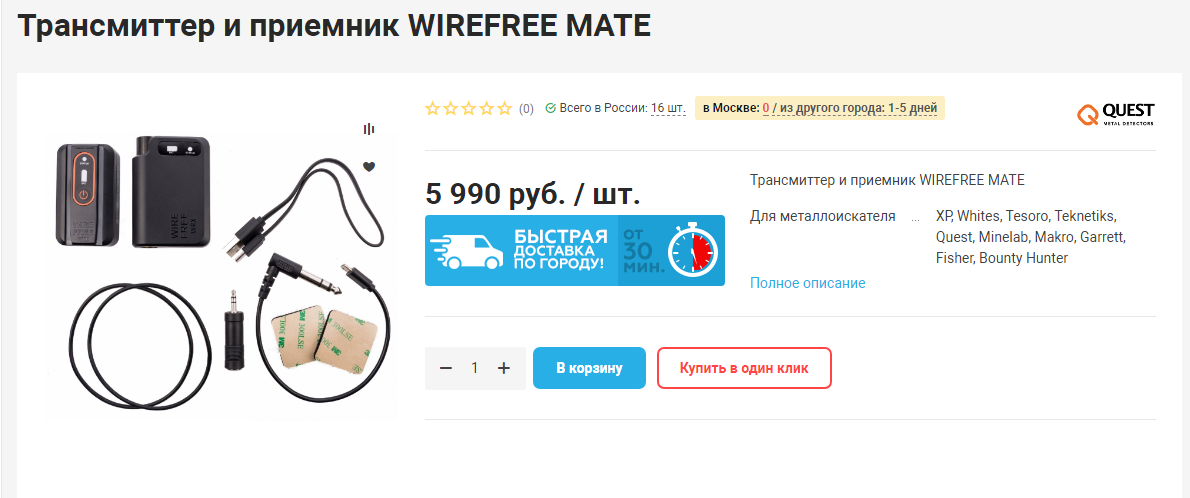Increase quantity with the plus button
The width and height of the screenshot is (1190, 498).
504,368
